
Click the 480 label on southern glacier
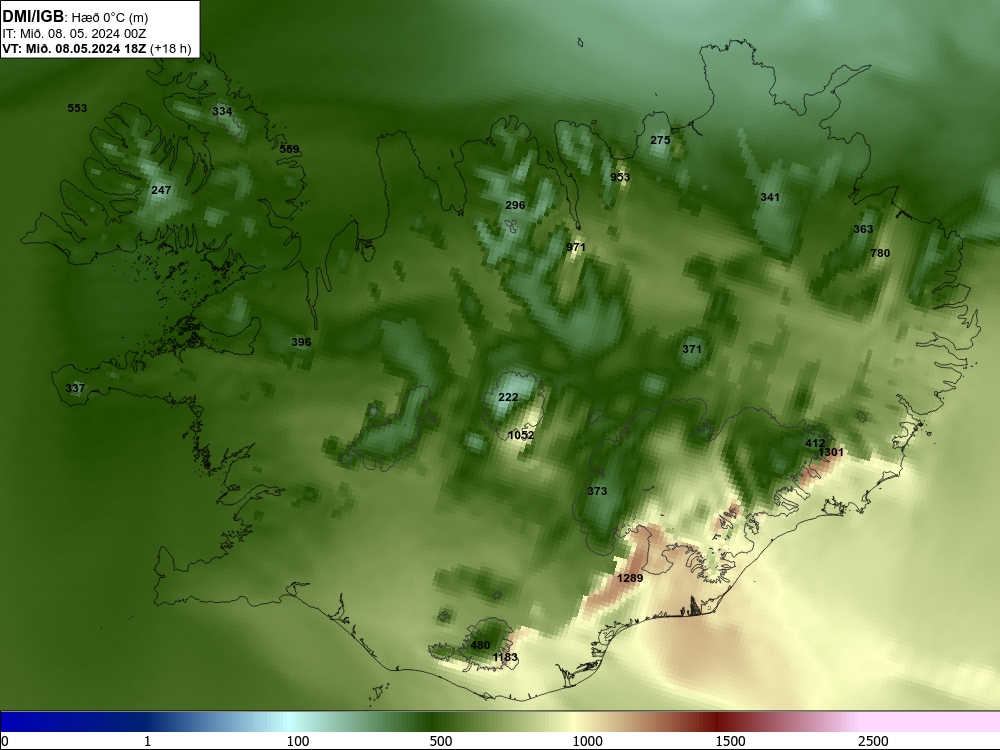pyautogui.click(x=480, y=645)
